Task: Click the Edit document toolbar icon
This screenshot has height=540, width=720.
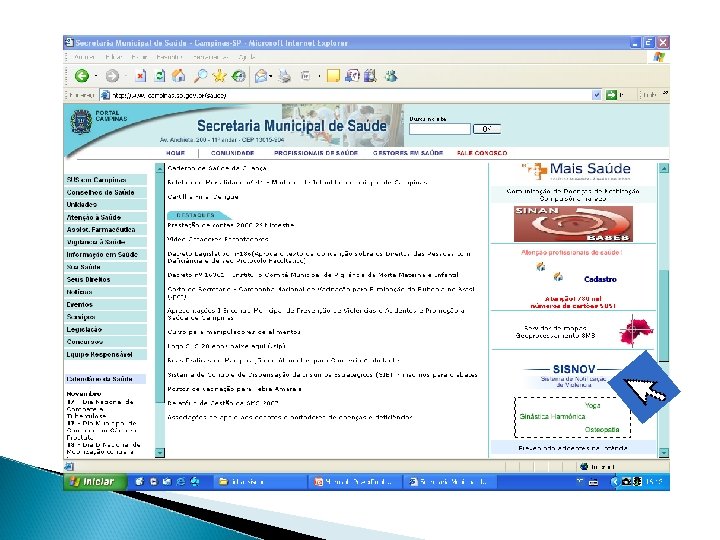Action: tap(306, 76)
